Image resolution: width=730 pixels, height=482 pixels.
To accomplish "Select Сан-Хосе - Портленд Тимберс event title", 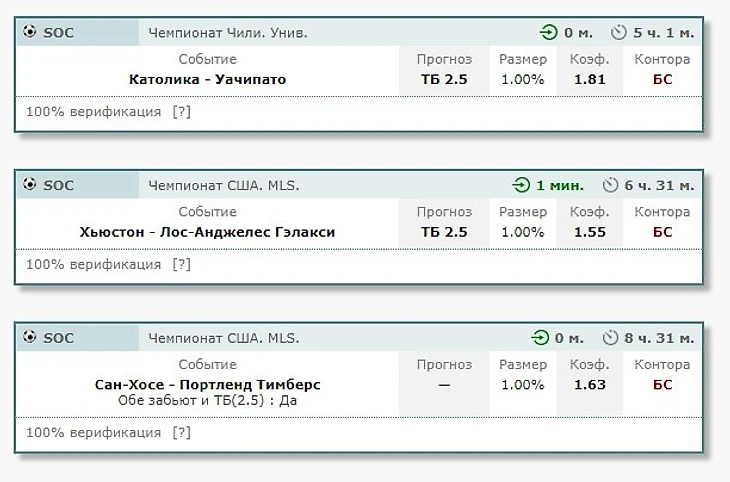I will (x=208, y=385).
